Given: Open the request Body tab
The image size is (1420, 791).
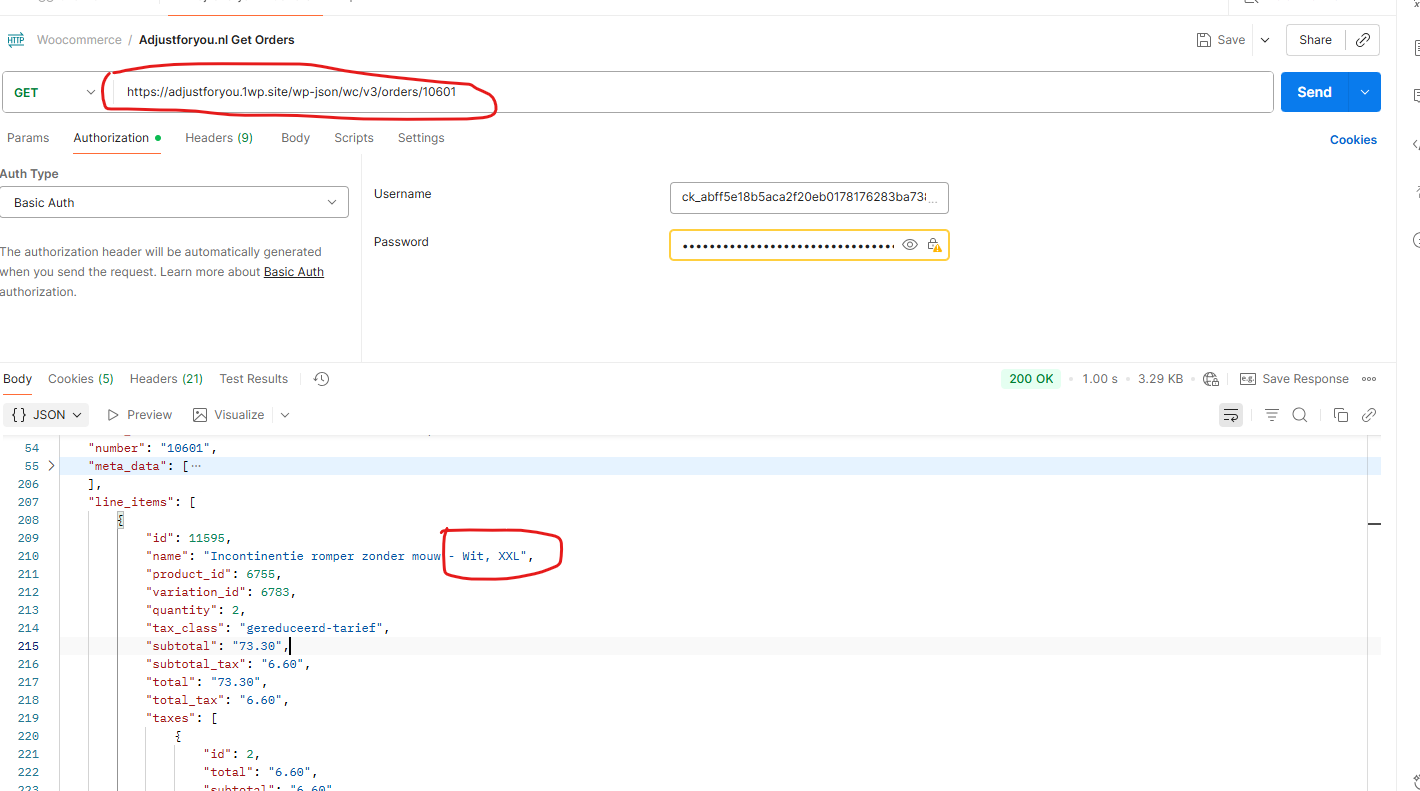Looking at the screenshot, I should click(x=295, y=138).
